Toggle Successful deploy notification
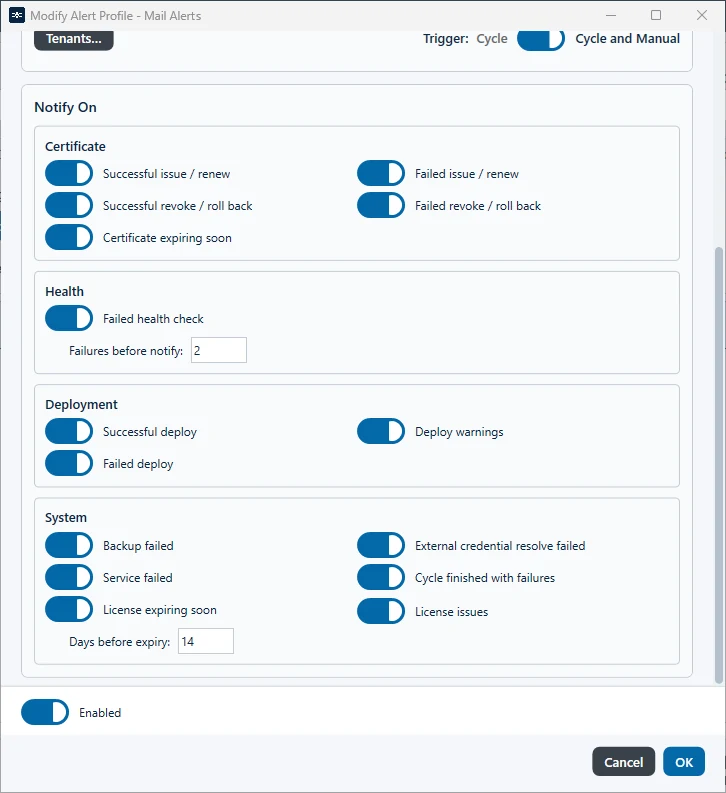Image resolution: width=726 pixels, height=793 pixels. click(69, 431)
